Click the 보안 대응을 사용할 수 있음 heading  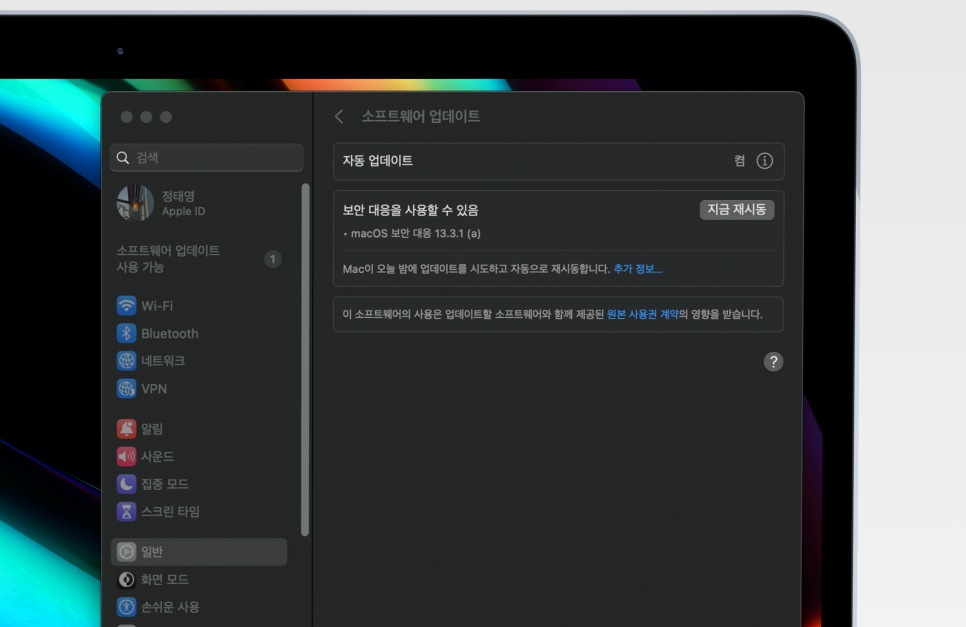pos(410,210)
